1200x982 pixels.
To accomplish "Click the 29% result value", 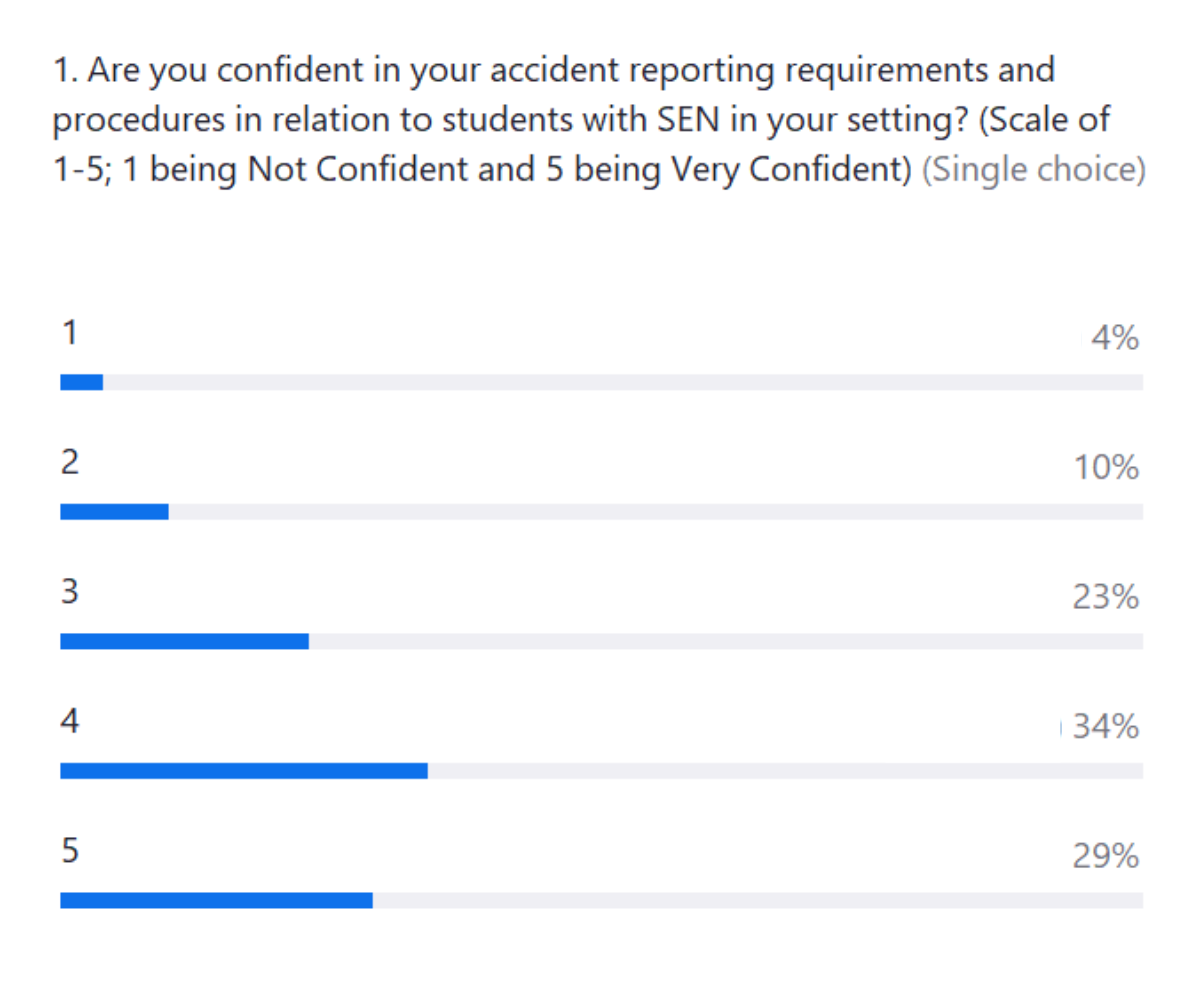I will (1106, 857).
